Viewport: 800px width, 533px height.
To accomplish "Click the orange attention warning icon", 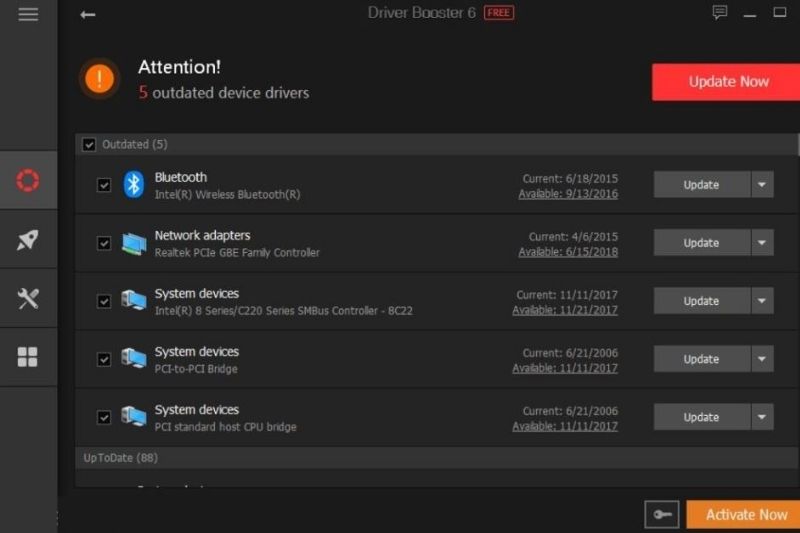I will 99,79.
